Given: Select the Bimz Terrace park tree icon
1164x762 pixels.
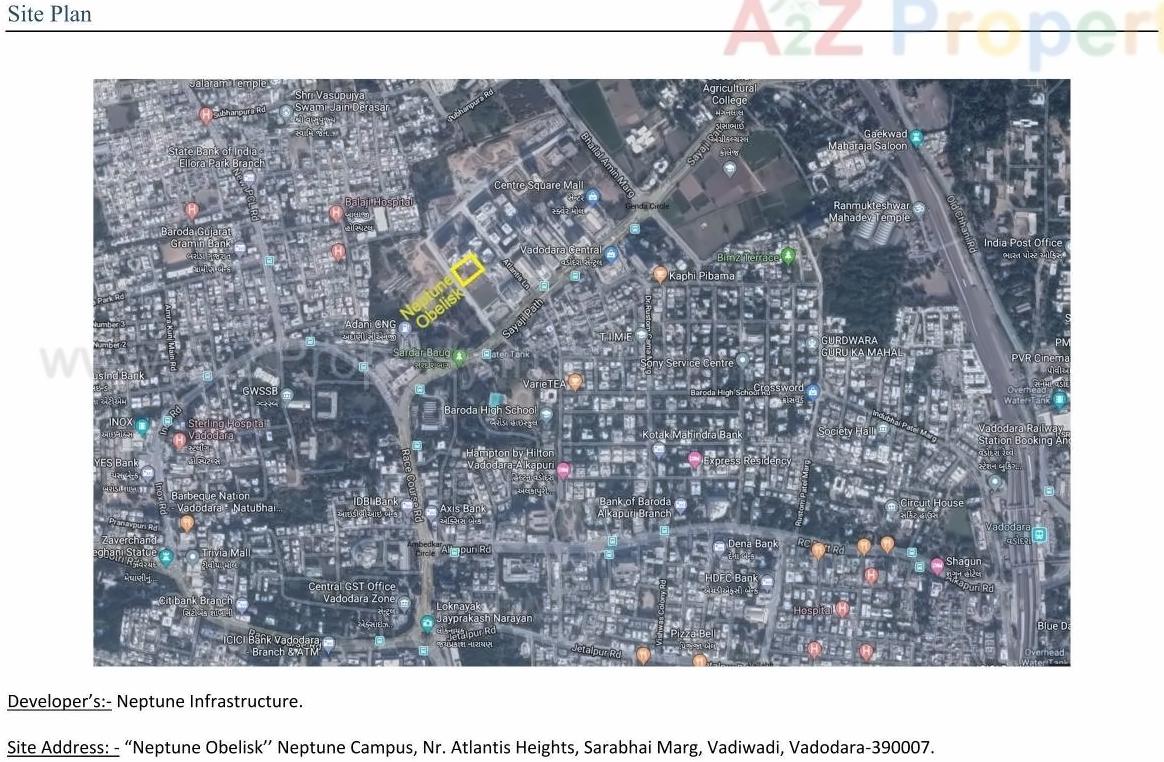Looking at the screenshot, I should coord(787,256).
